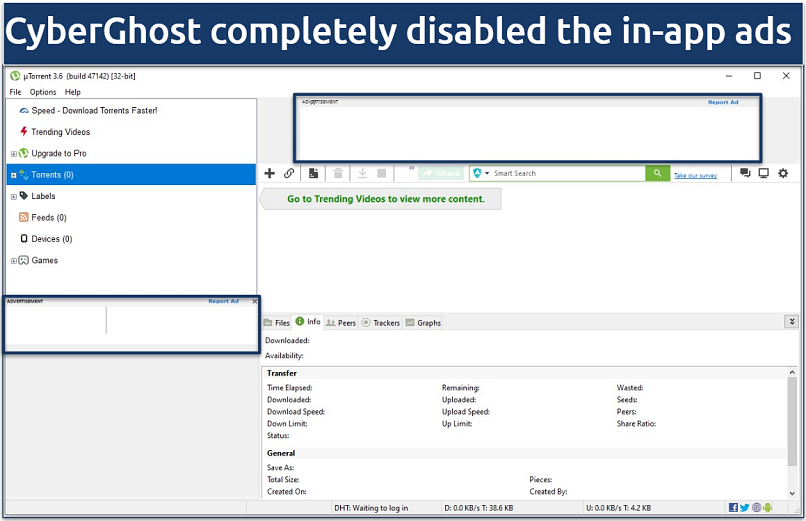Screen dimensions: 806x521
Task: Click the Feeds RSS icon
Action: 24,217
